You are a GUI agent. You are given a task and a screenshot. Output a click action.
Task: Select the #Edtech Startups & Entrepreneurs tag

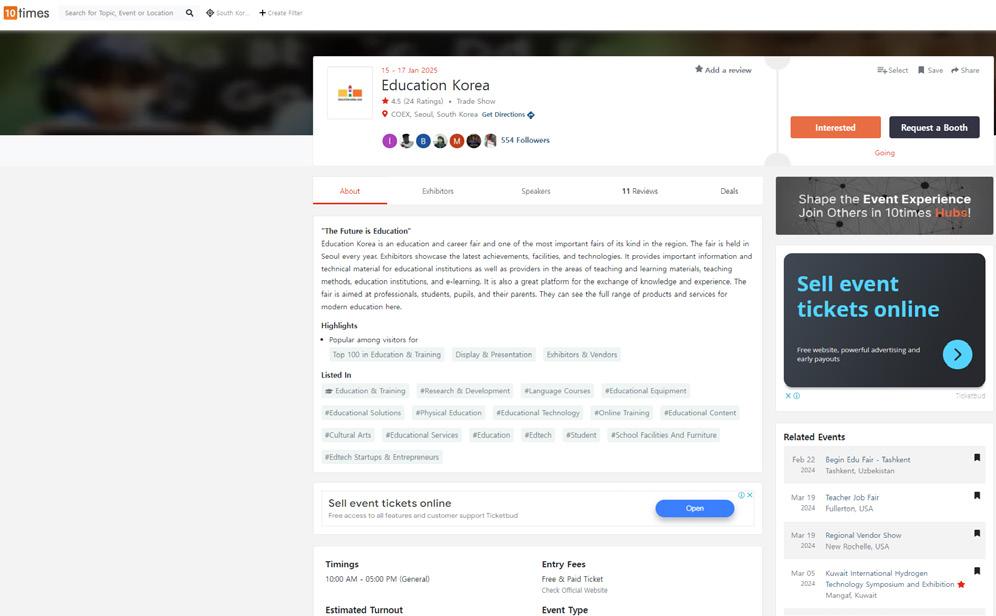pyautogui.click(x=382, y=457)
